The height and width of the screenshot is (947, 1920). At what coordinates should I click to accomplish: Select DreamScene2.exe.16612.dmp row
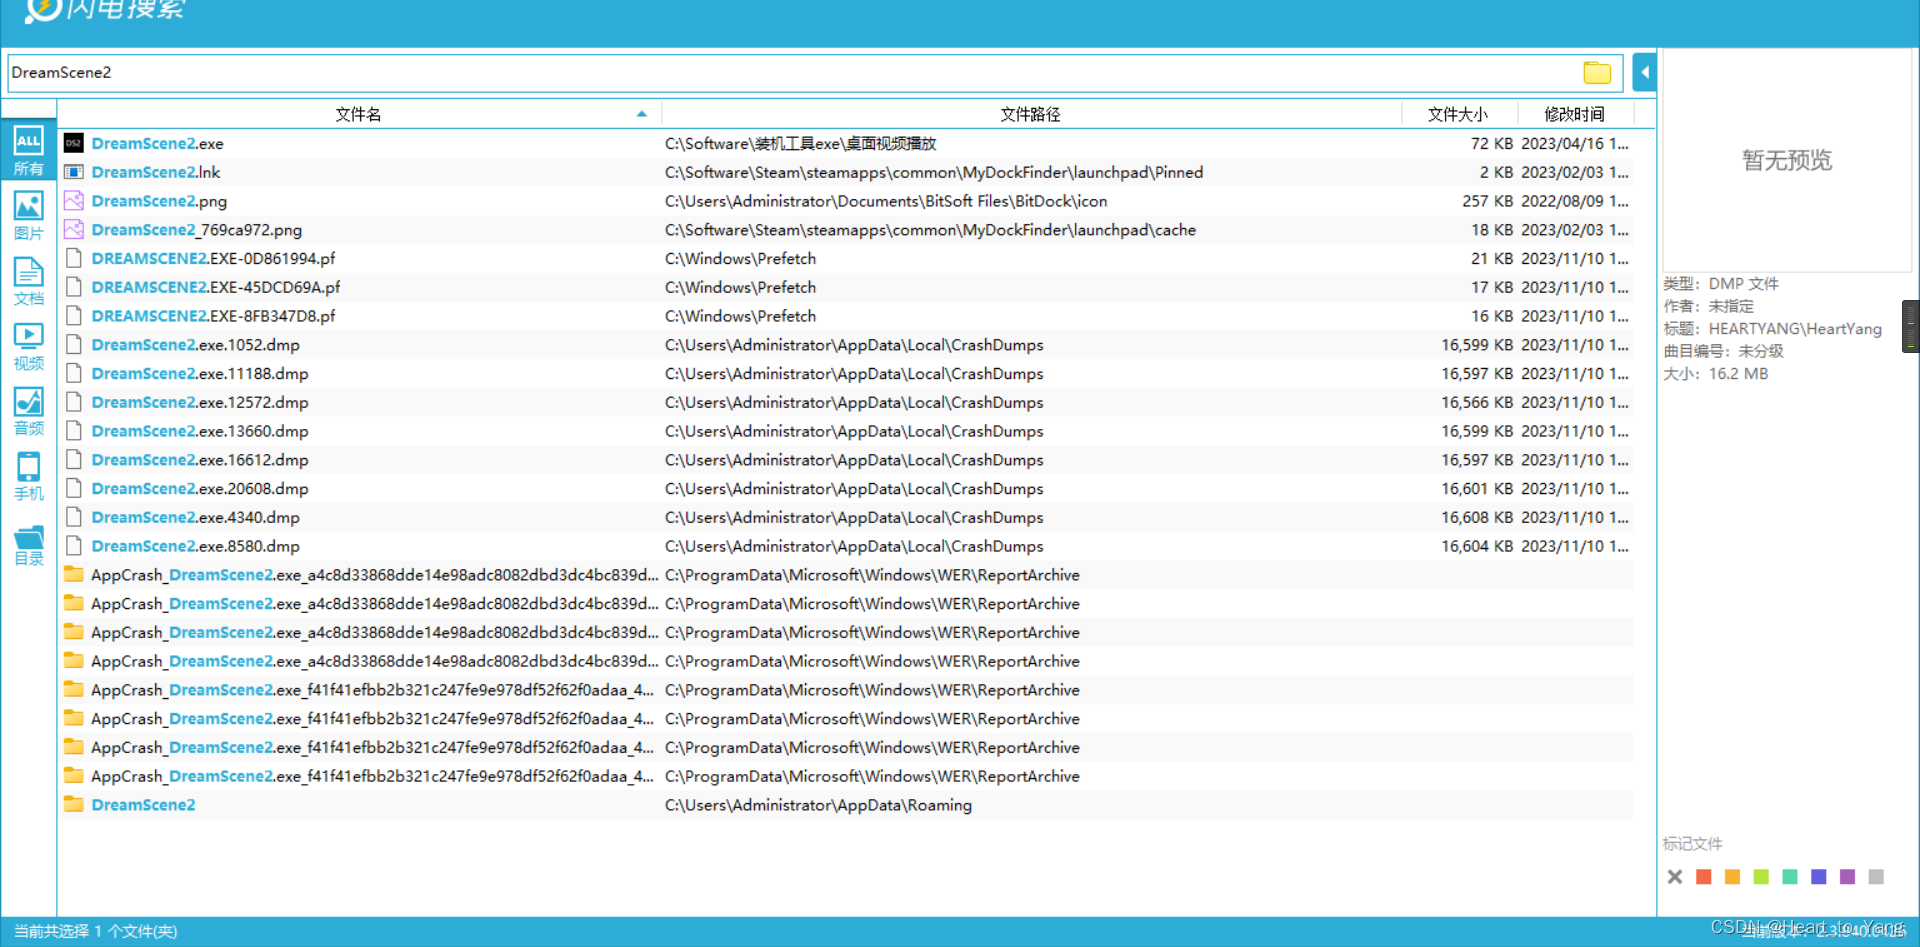[x=845, y=460]
